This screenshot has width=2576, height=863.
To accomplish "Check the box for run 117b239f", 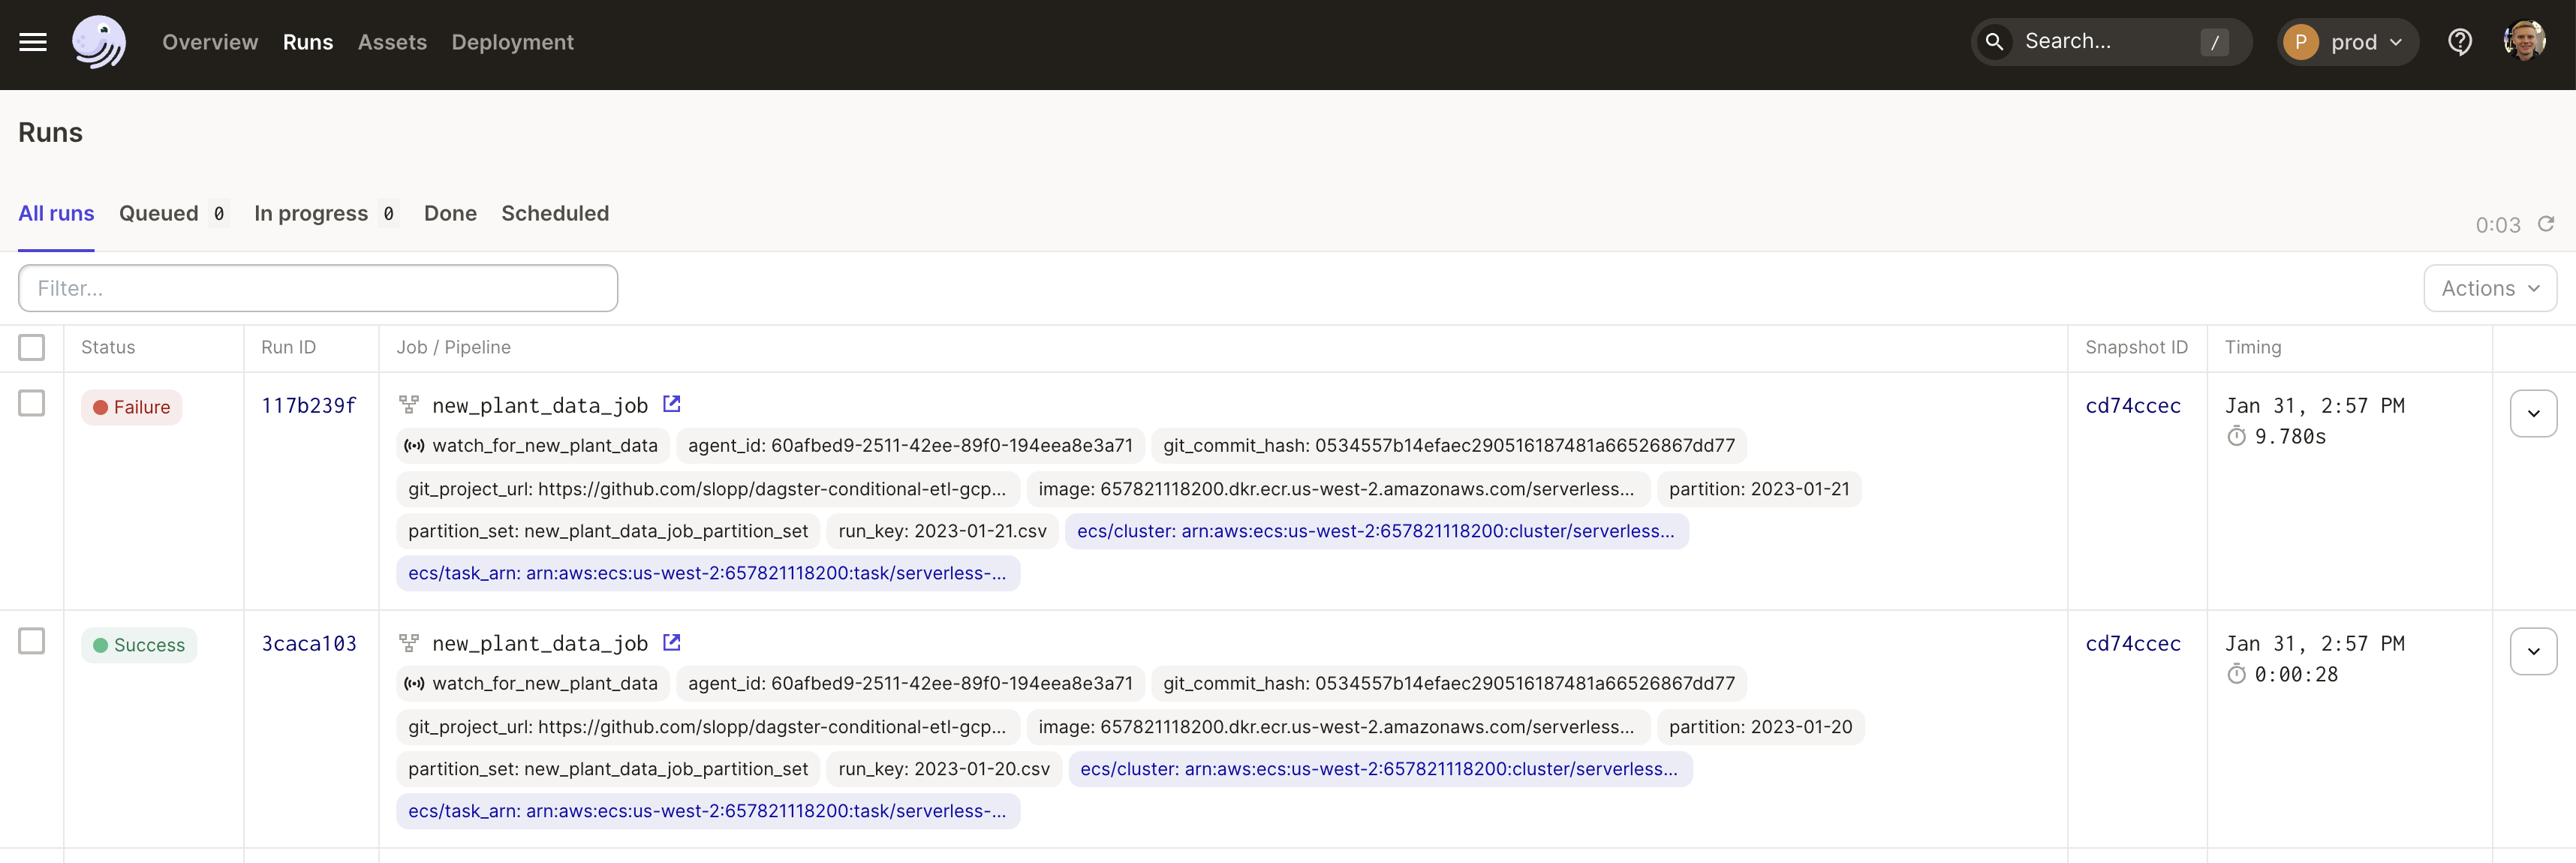I will [32, 403].
